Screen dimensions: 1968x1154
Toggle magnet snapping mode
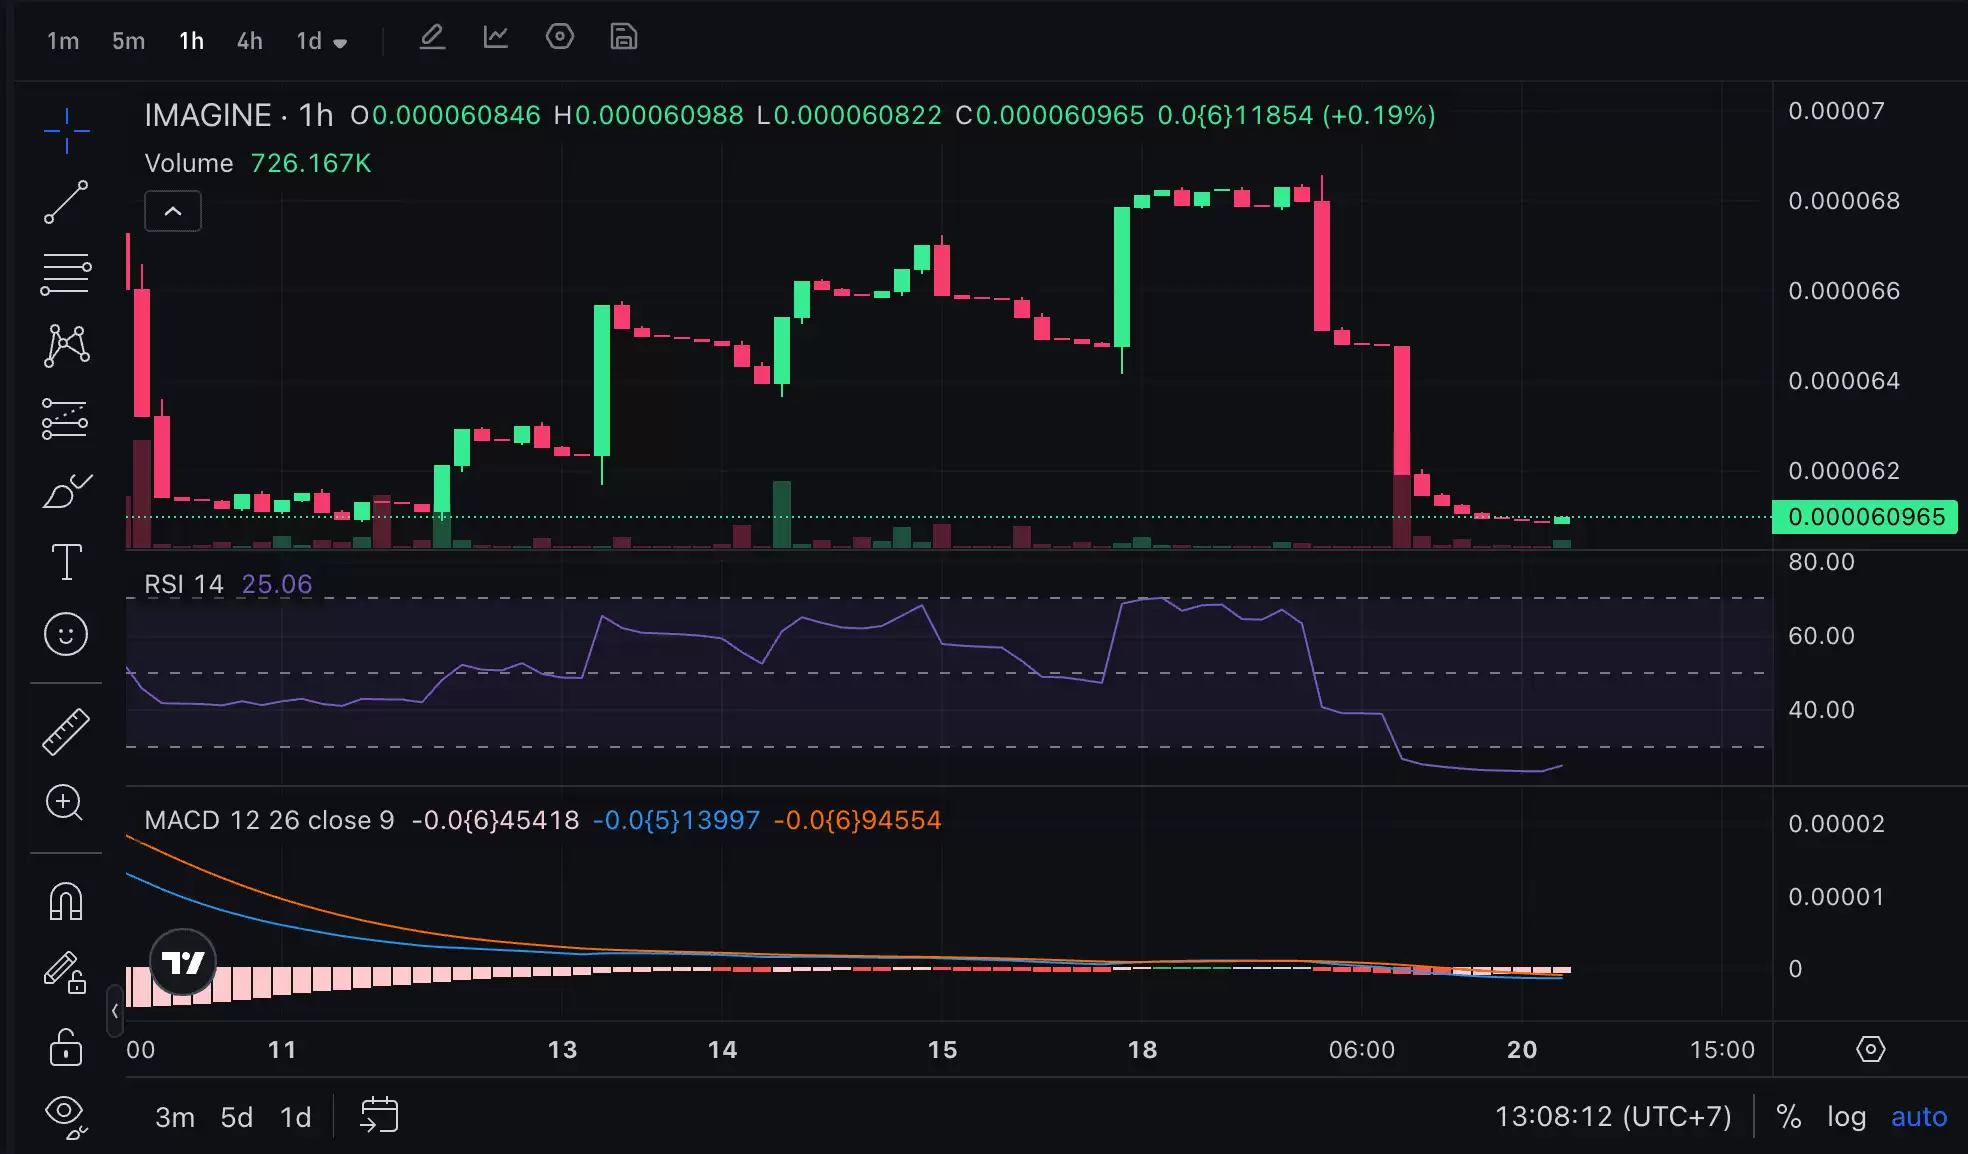tap(66, 901)
